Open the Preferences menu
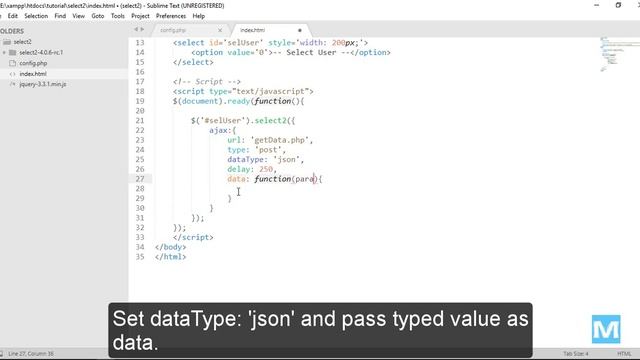This screenshot has width=640, height=360. pos(171,16)
